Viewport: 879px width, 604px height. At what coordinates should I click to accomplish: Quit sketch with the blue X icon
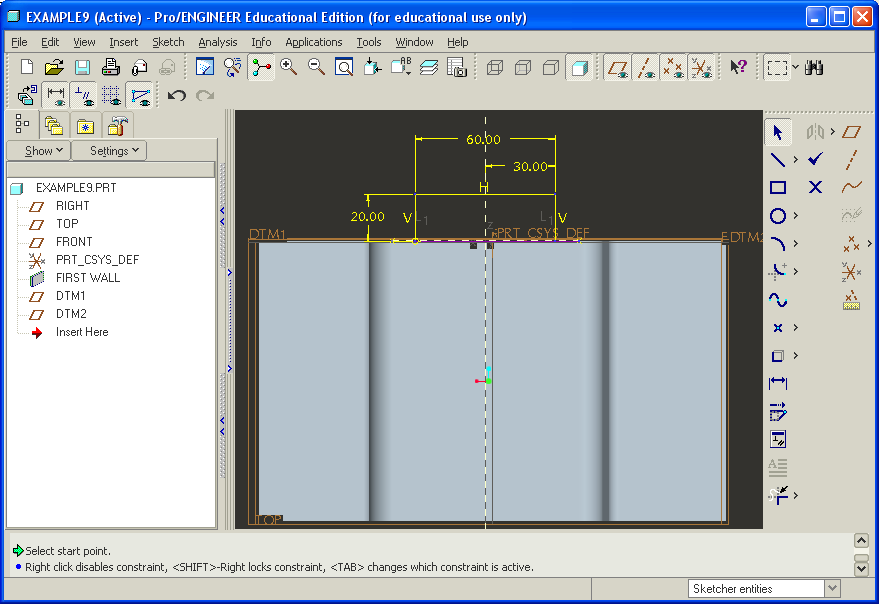(815, 187)
